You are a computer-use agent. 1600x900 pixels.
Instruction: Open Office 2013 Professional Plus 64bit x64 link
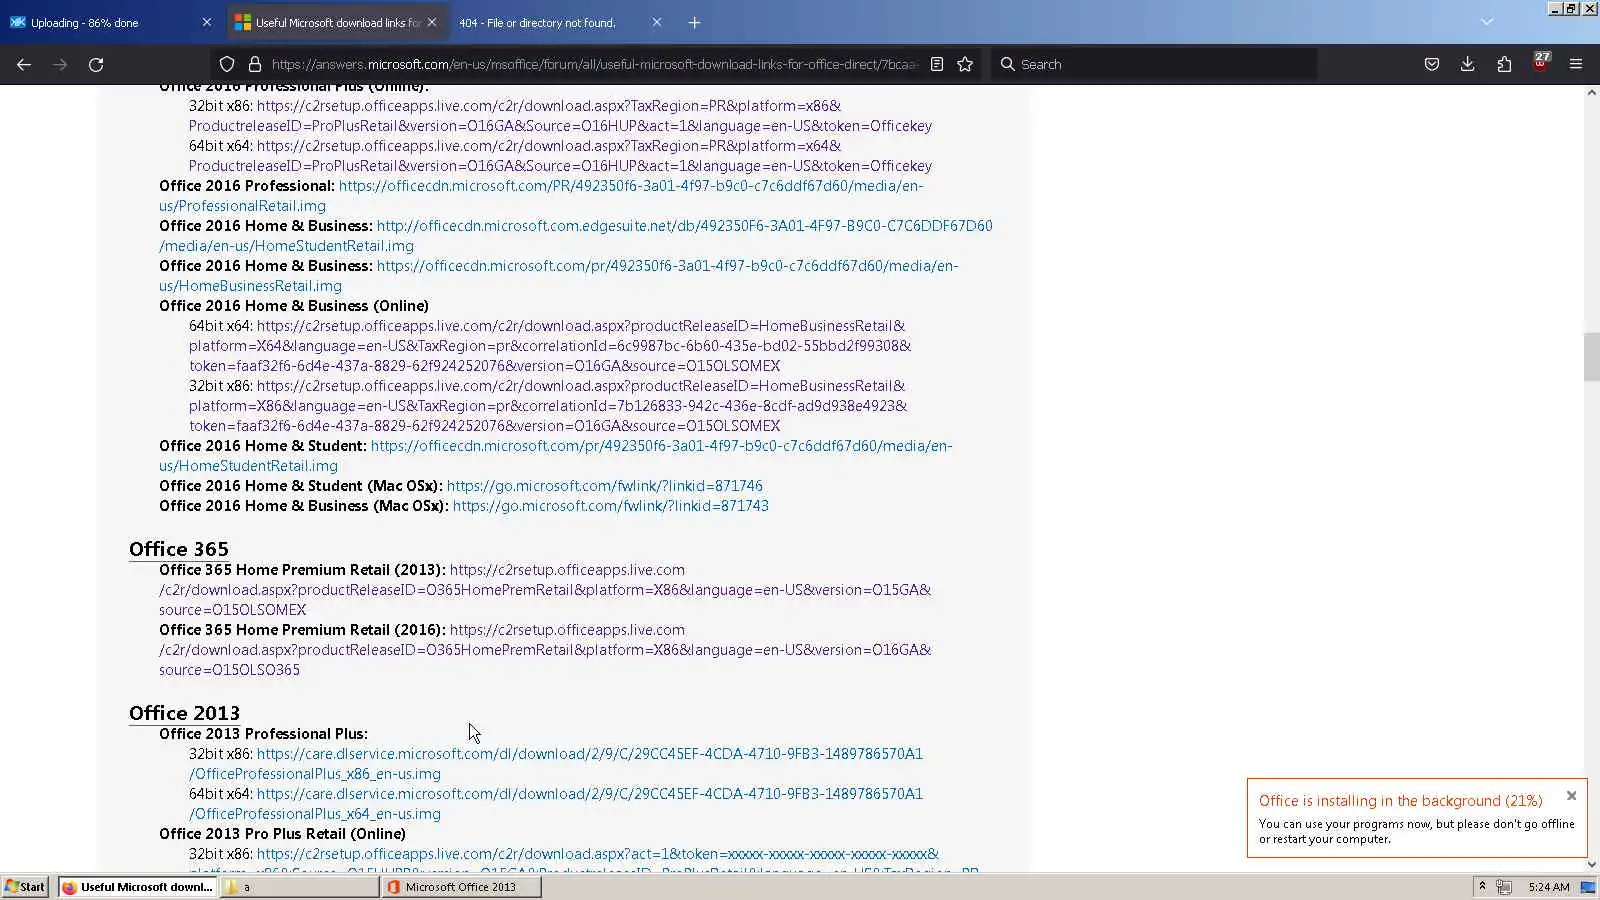556,804
